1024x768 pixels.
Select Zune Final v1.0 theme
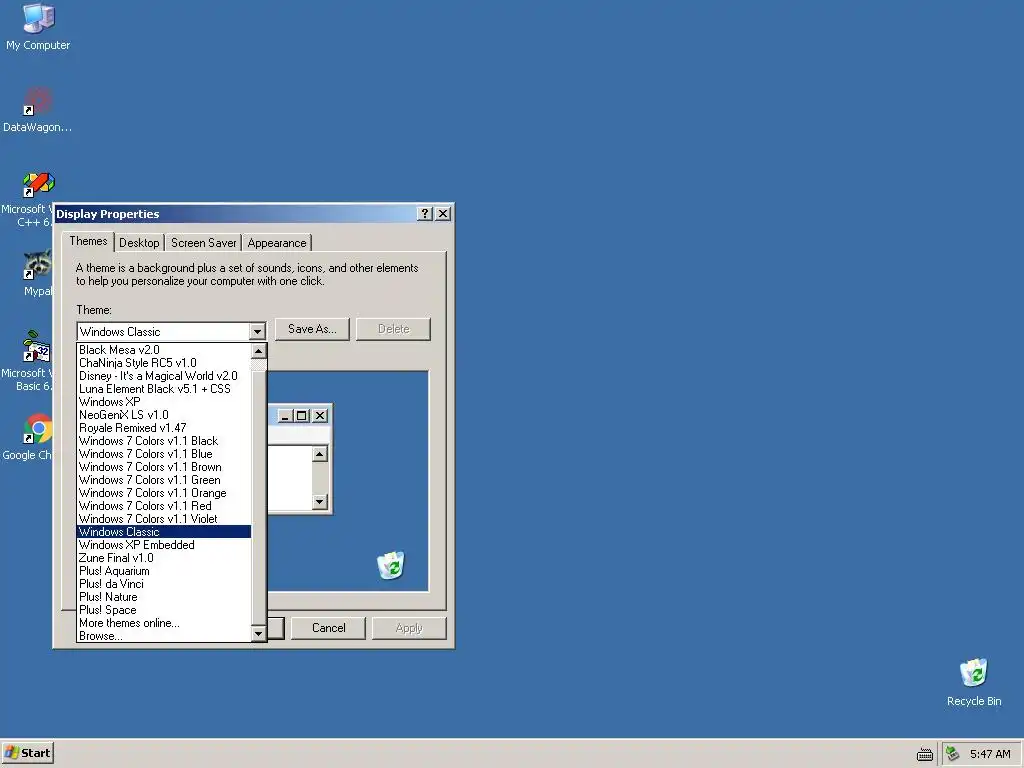164,558
